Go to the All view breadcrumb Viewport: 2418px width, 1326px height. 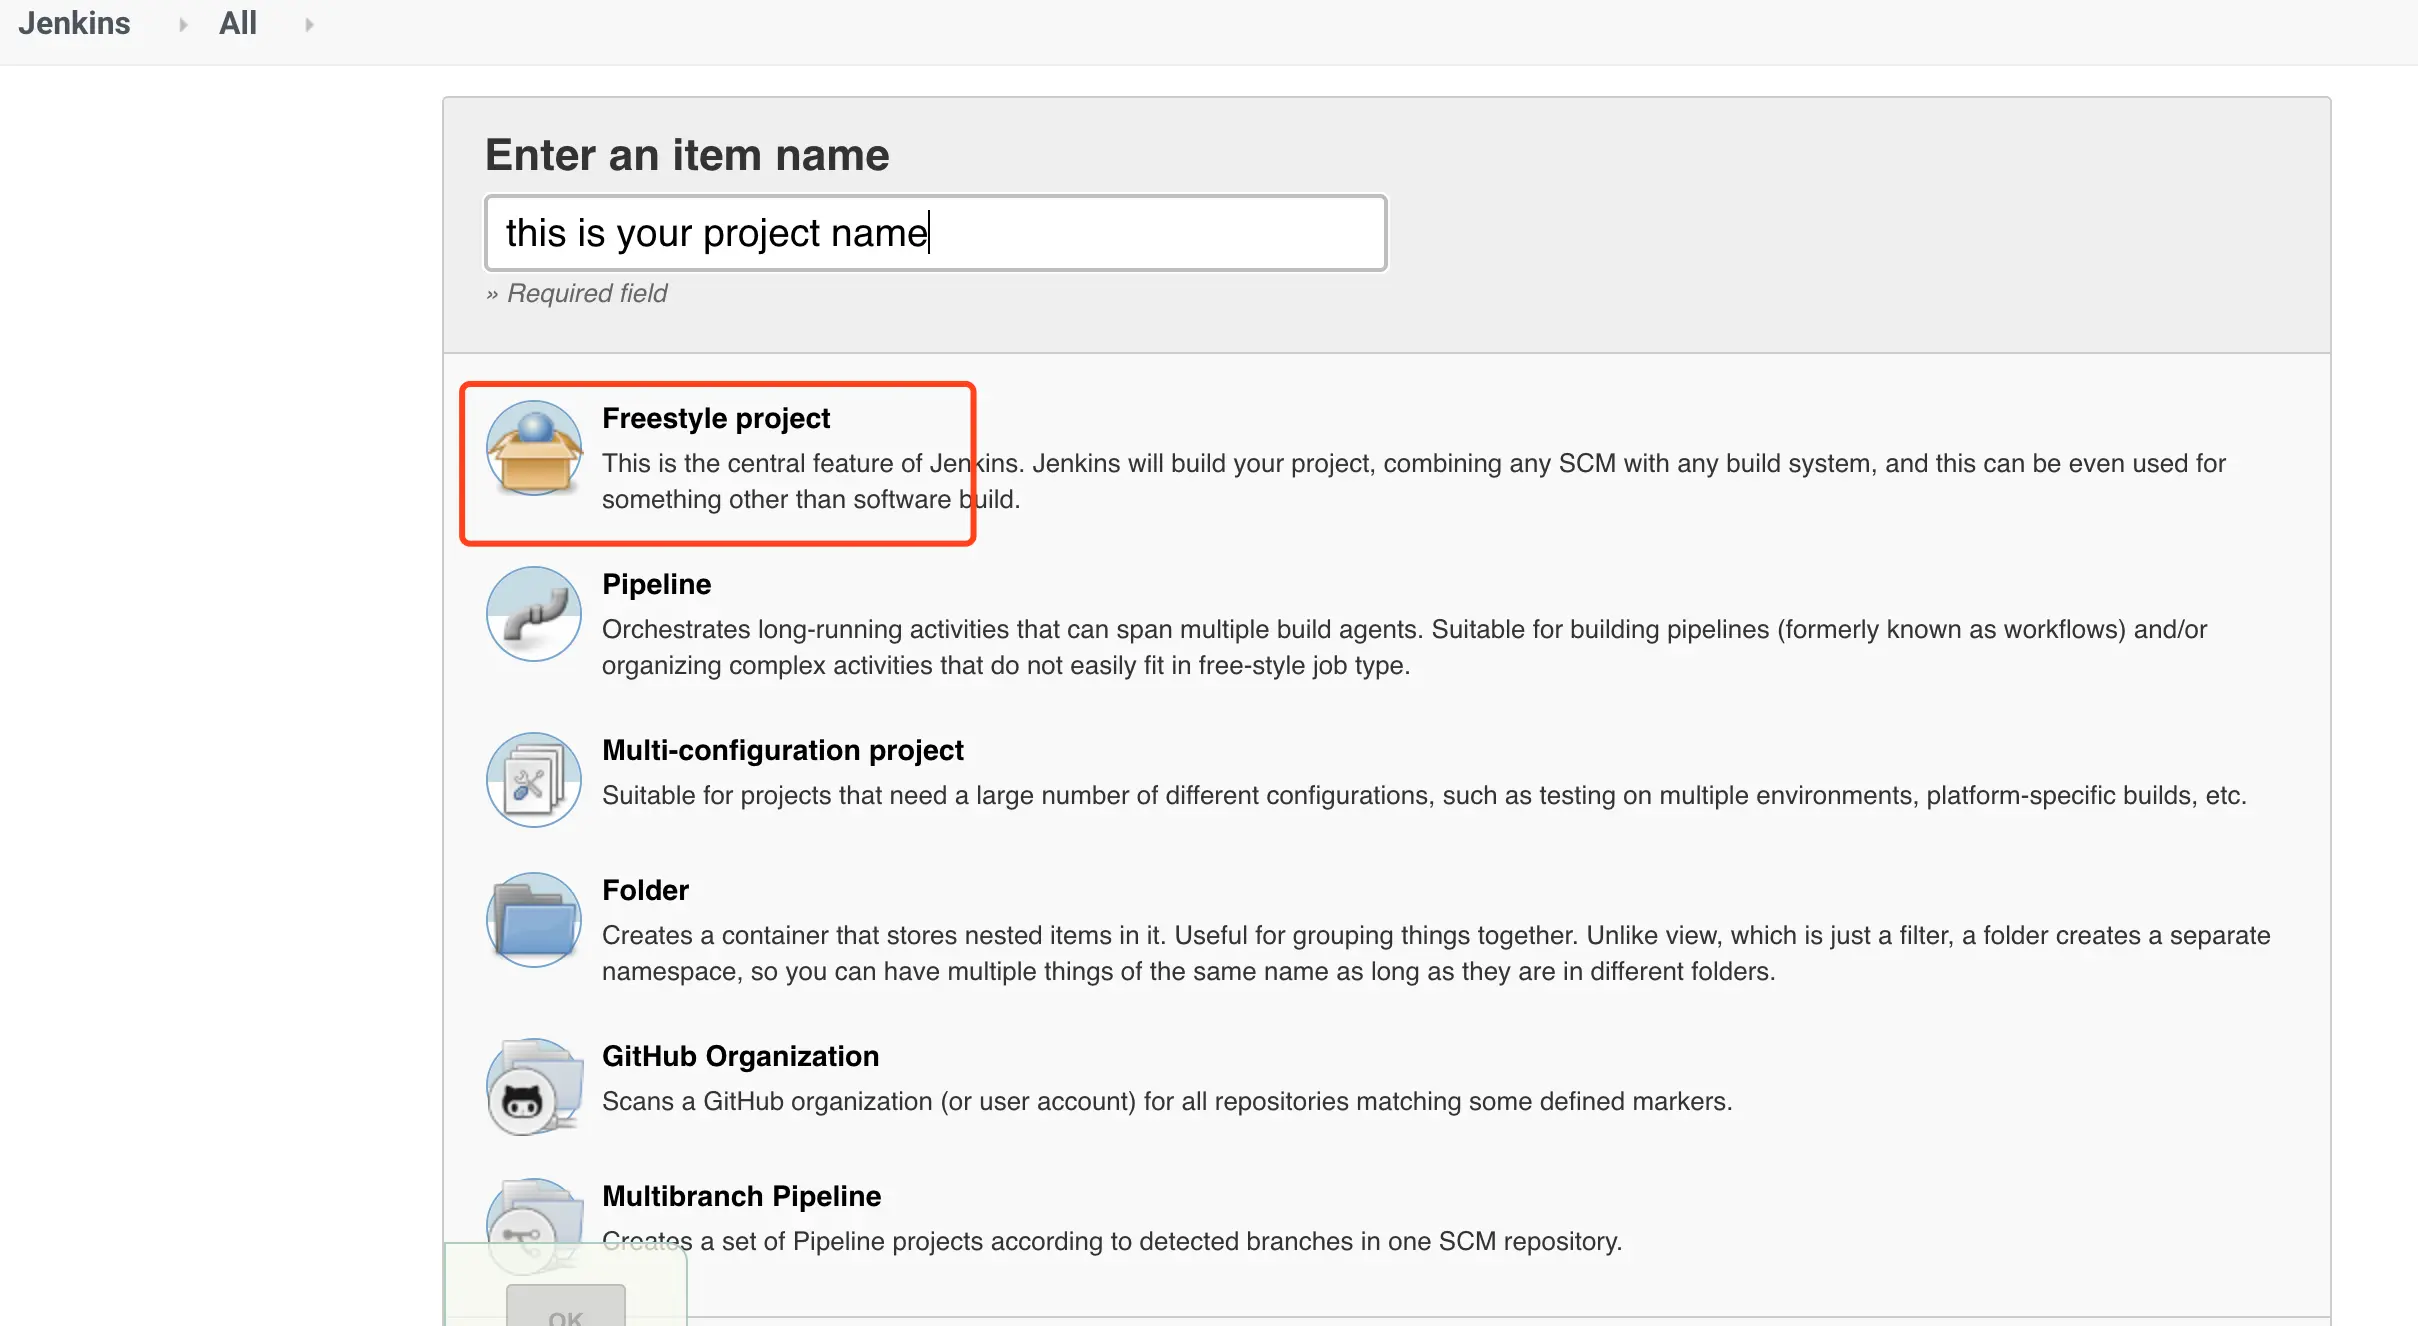(238, 24)
